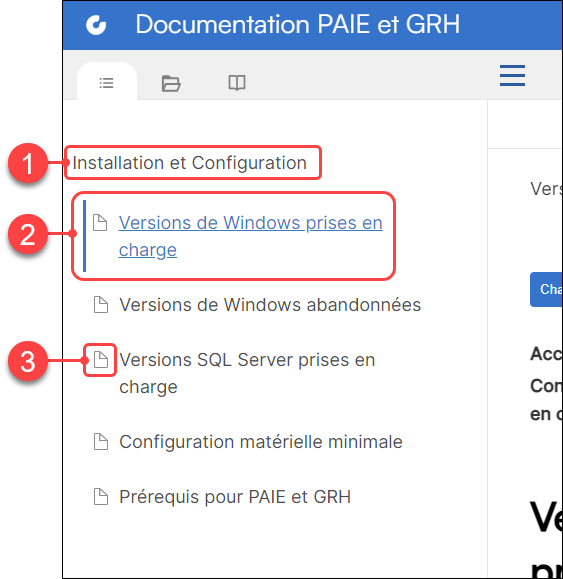The width and height of the screenshot is (563, 579).
Task: Open the Versions de Windows prises en charge link
Action: tap(250, 236)
